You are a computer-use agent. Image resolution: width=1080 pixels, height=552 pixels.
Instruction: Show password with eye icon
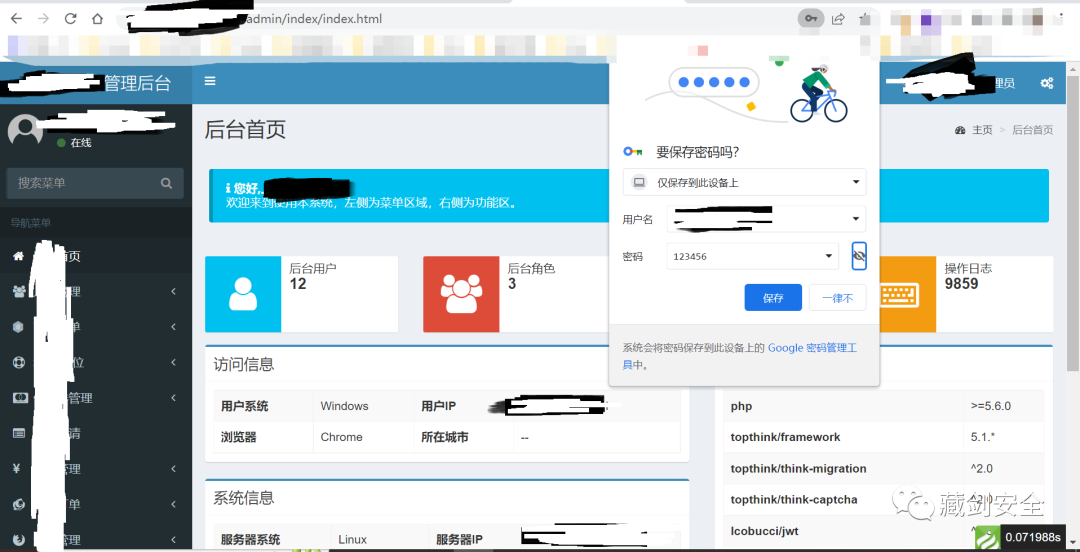pyautogui.click(x=859, y=256)
